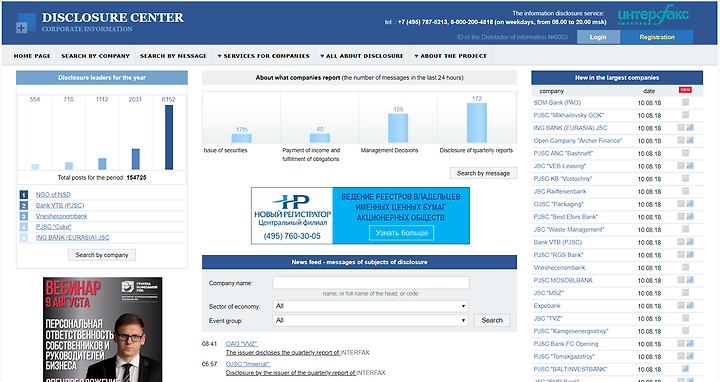This screenshot has height=382, width=720.
Task: Expand Services for Companies menu
Action: tap(264, 56)
